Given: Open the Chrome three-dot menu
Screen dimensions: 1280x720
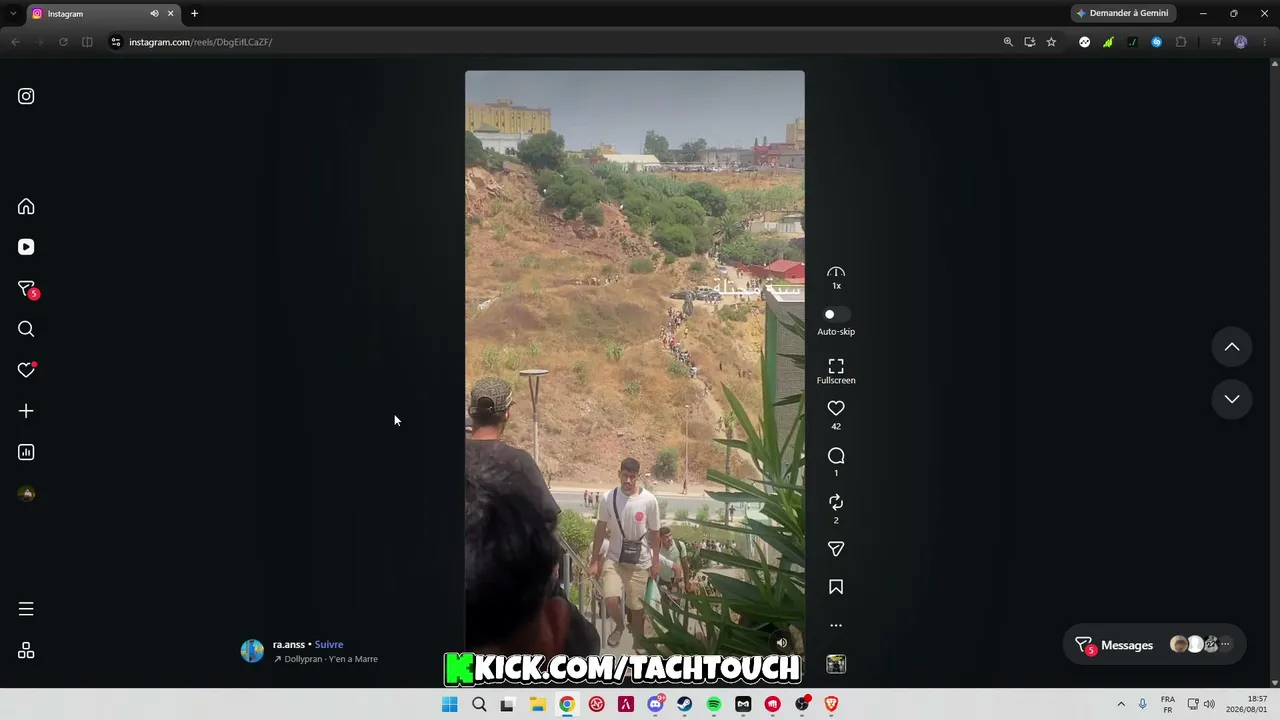Looking at the screenshot, I should point(1264,42).
